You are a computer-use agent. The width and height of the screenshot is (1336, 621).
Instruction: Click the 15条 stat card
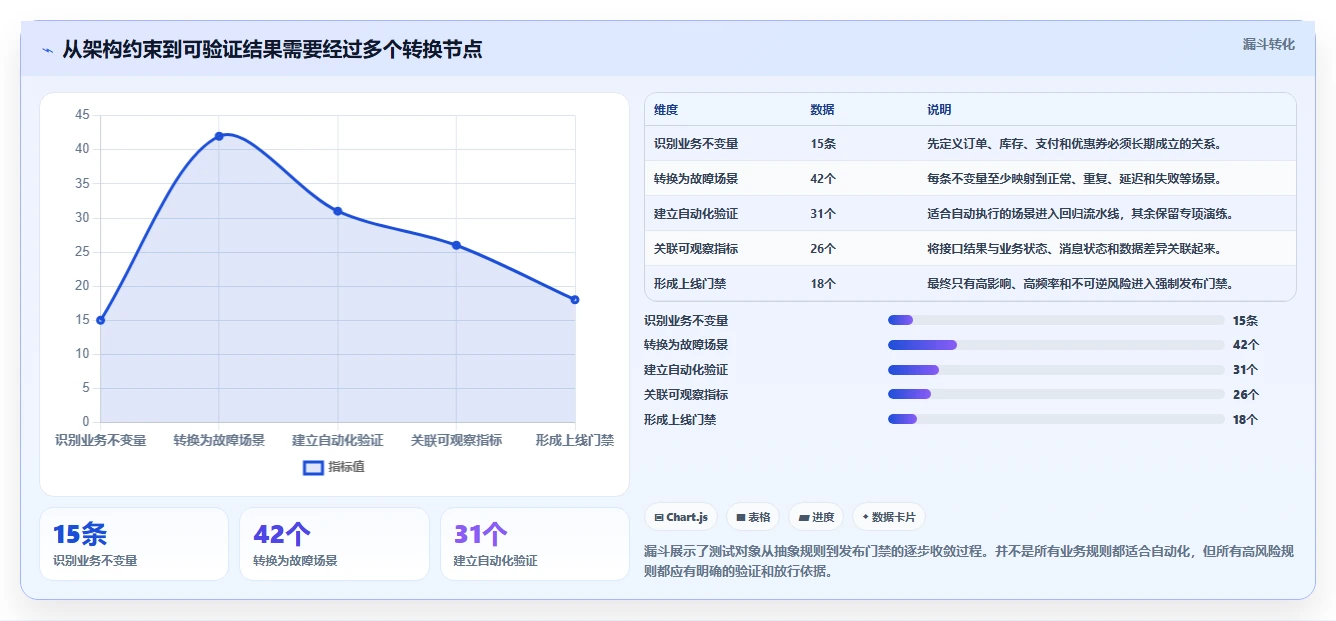[134, 544]
